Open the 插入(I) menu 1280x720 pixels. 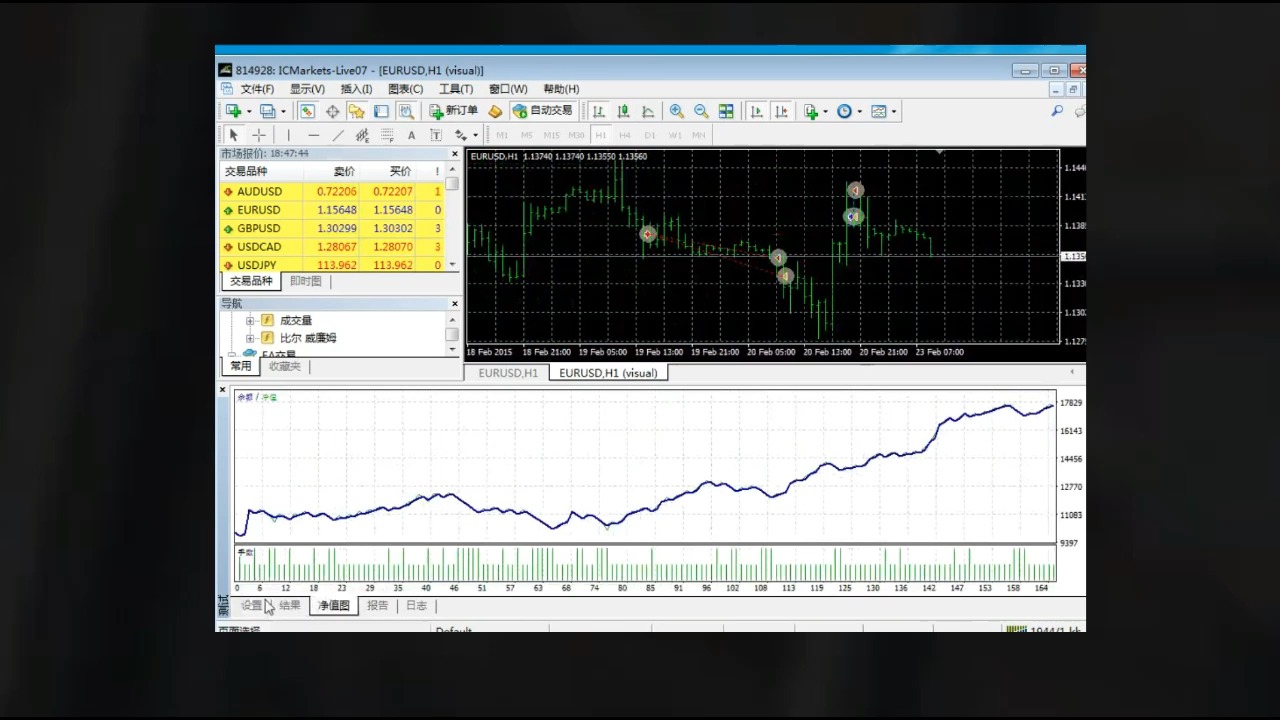[356, 89]
